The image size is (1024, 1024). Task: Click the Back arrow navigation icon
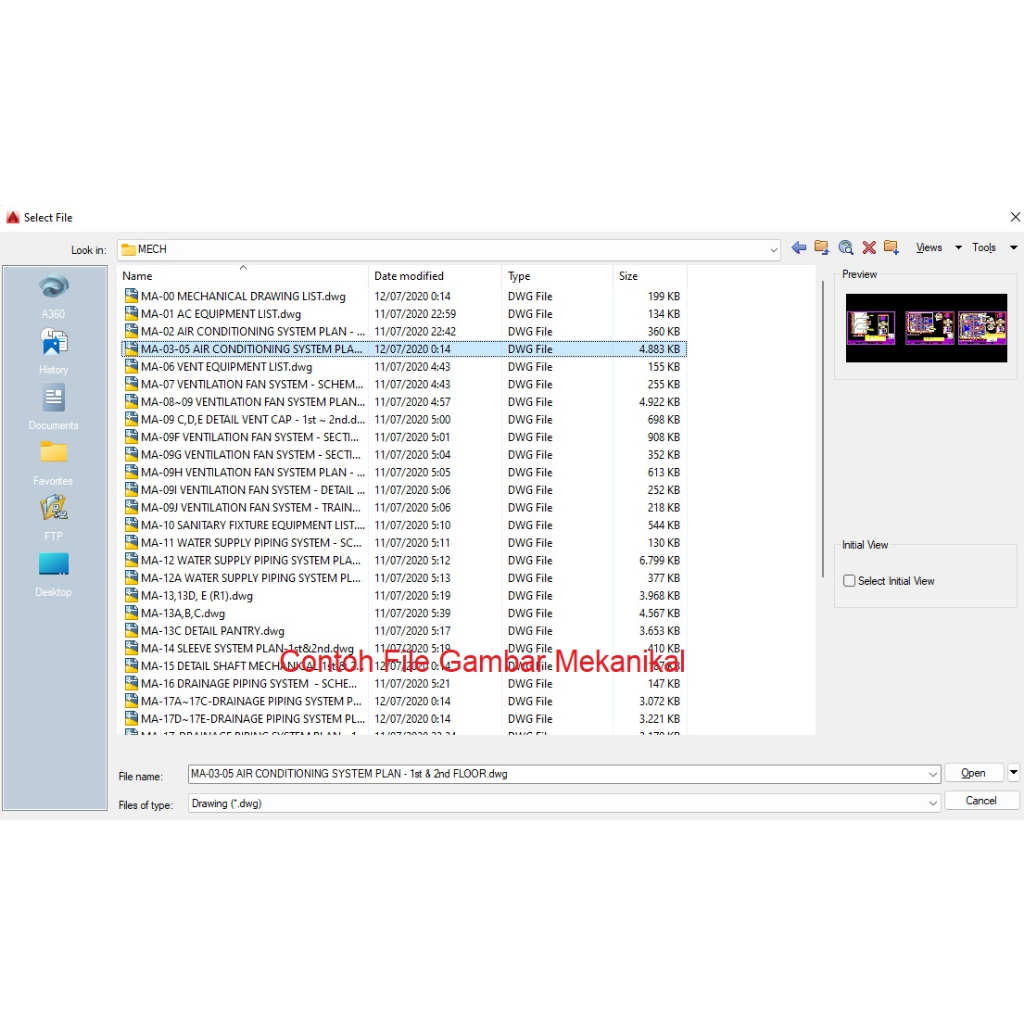[x=798, y=248]
